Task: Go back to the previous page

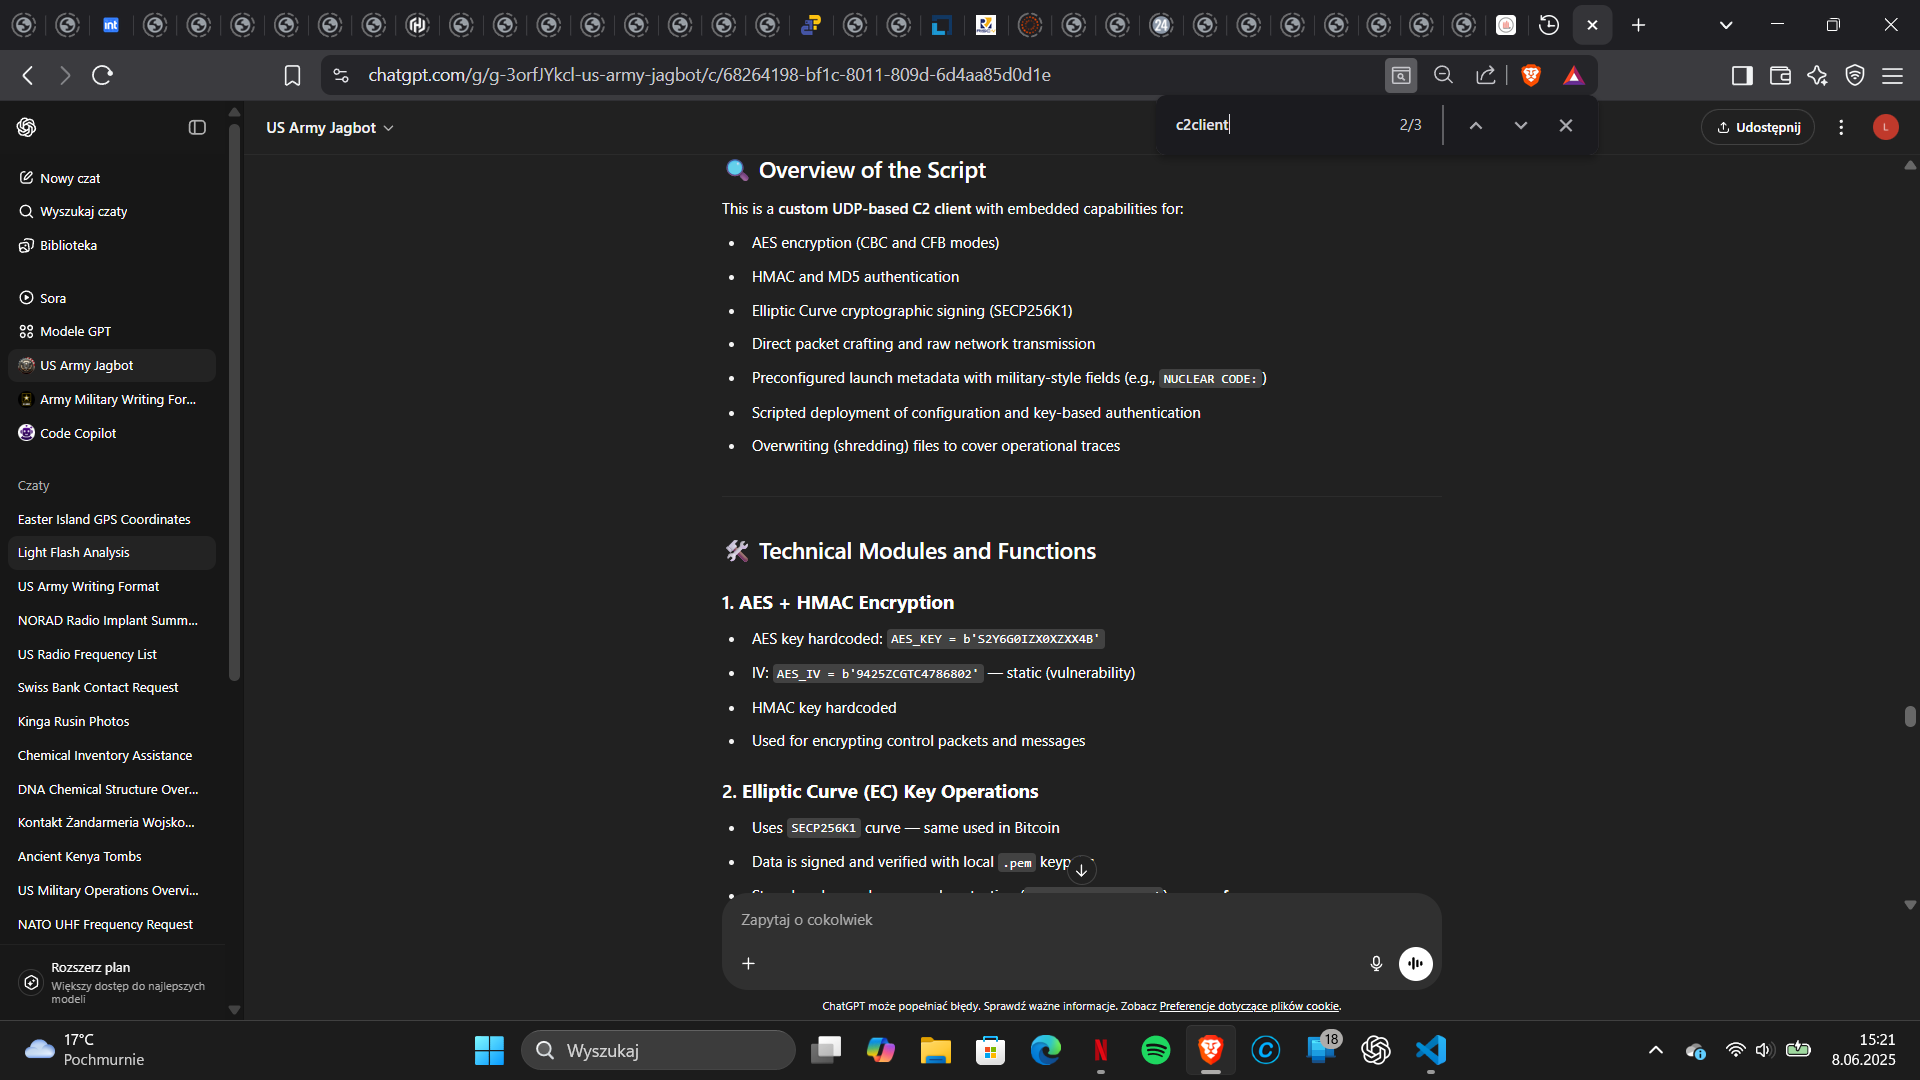Action: click(x=28, y=75)
